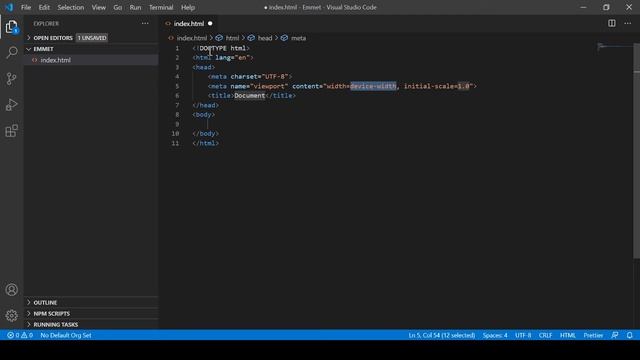640x360 pixels.
Task: Click meta breadcrumb item
Action: point(298,38)
